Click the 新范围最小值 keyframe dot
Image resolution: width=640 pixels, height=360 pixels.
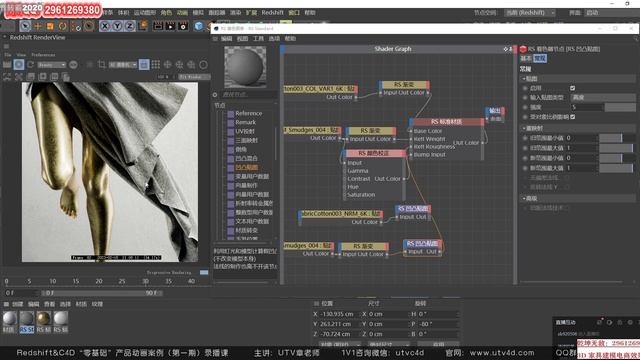[525, 158]
